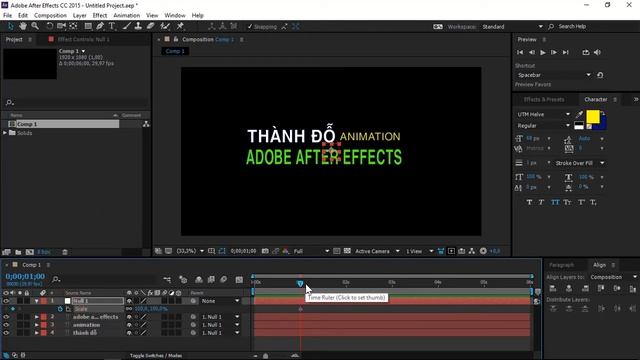
Task: Play the preview
Action: pos(543,53)
